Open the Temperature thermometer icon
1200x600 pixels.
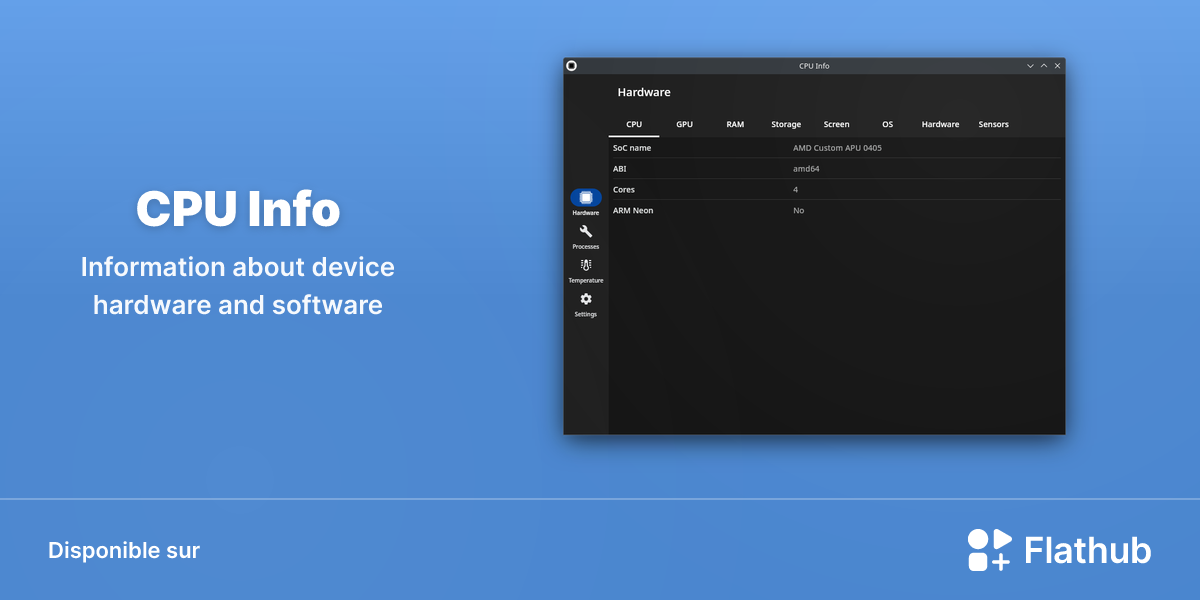pyautogui.click(x=586, y=265)
